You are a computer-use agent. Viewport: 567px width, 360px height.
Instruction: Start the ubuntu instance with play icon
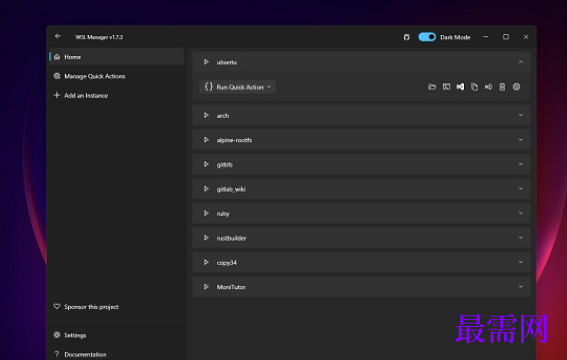point(206,62)
